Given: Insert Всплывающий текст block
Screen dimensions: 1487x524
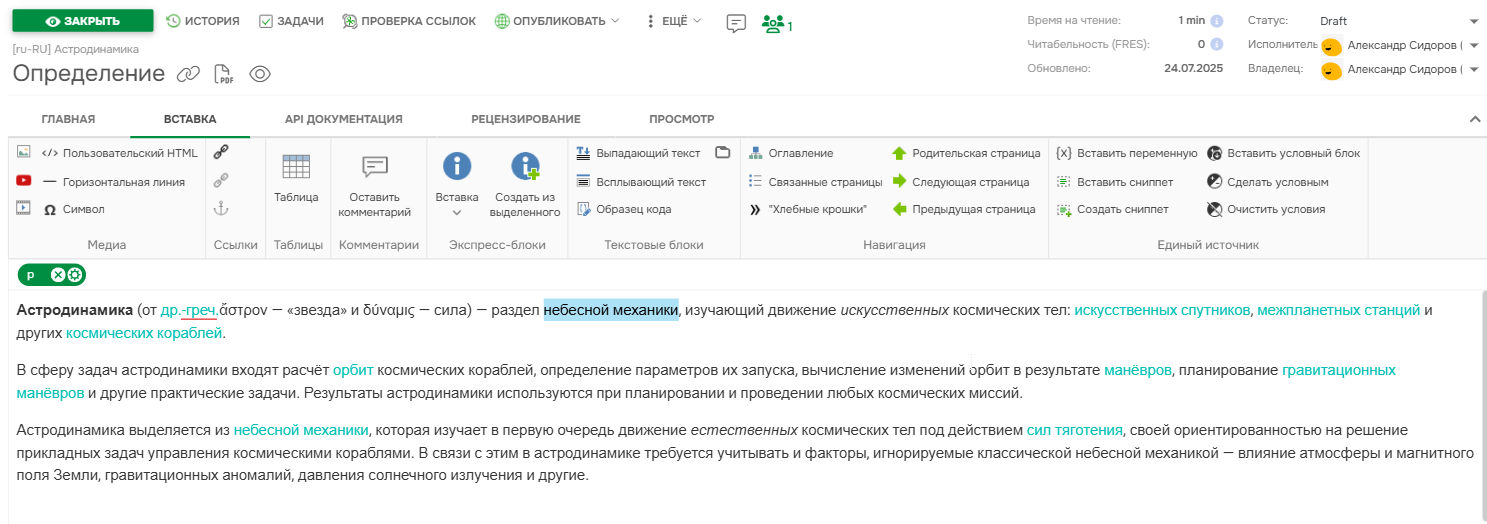Looking at the screenshot, I should (642, 182).
